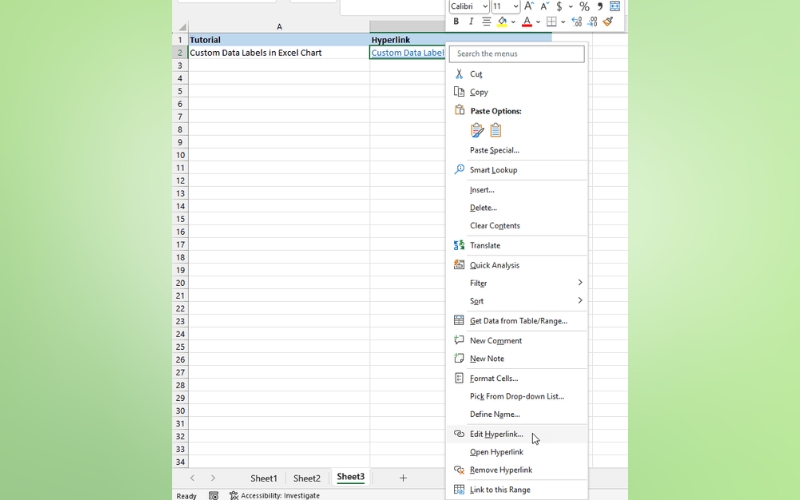Click the Borders grid icon
800x500 pixels.
point(551,22)
